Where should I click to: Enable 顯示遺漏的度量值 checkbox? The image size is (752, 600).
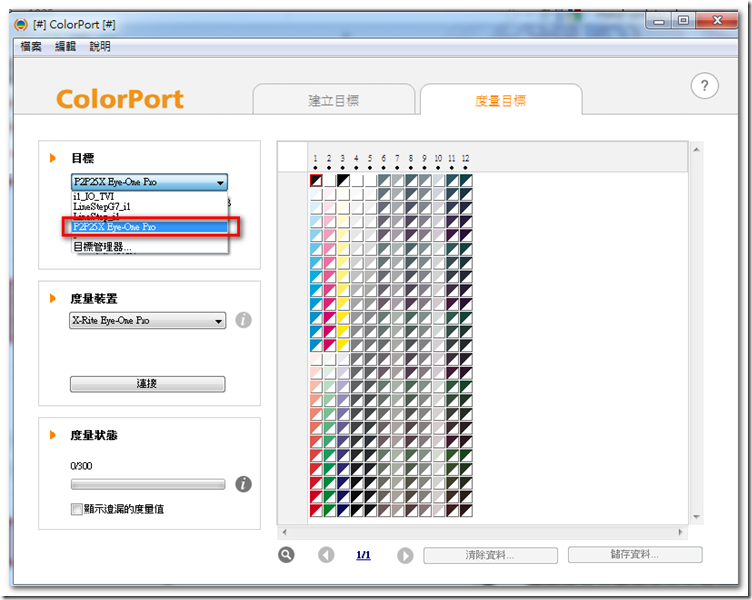[x=76, y=509]
